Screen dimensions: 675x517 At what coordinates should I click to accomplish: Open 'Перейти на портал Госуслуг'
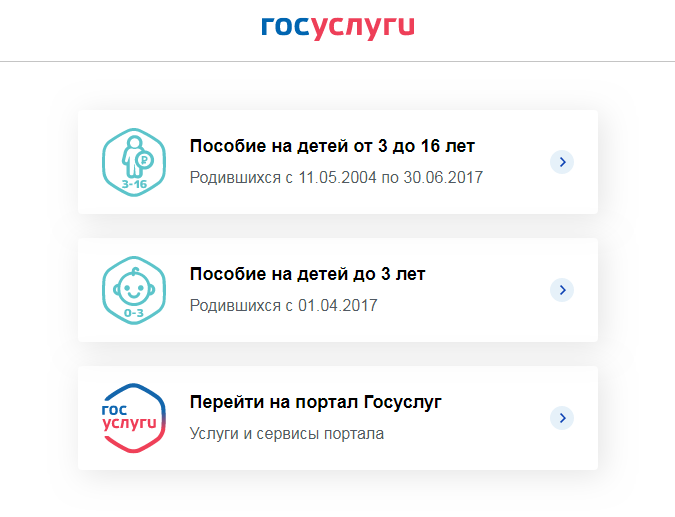click(316, 402)
